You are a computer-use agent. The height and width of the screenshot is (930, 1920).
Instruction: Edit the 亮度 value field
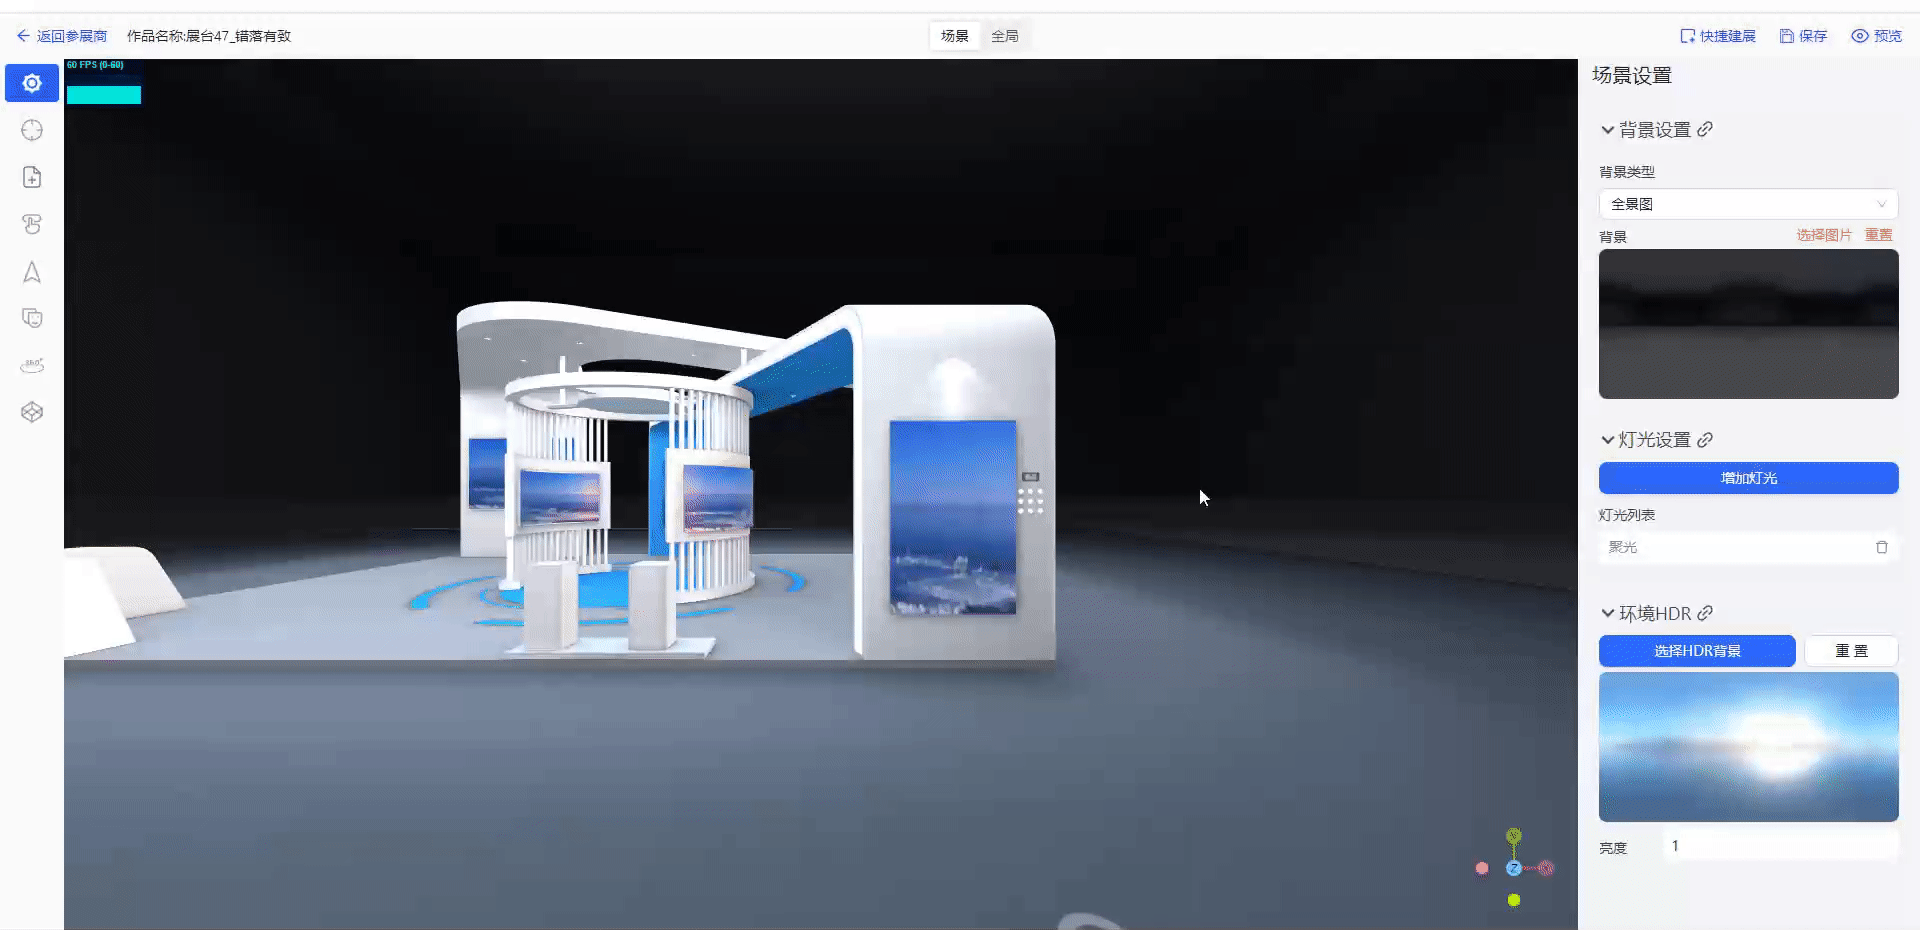click(1780, 845)
